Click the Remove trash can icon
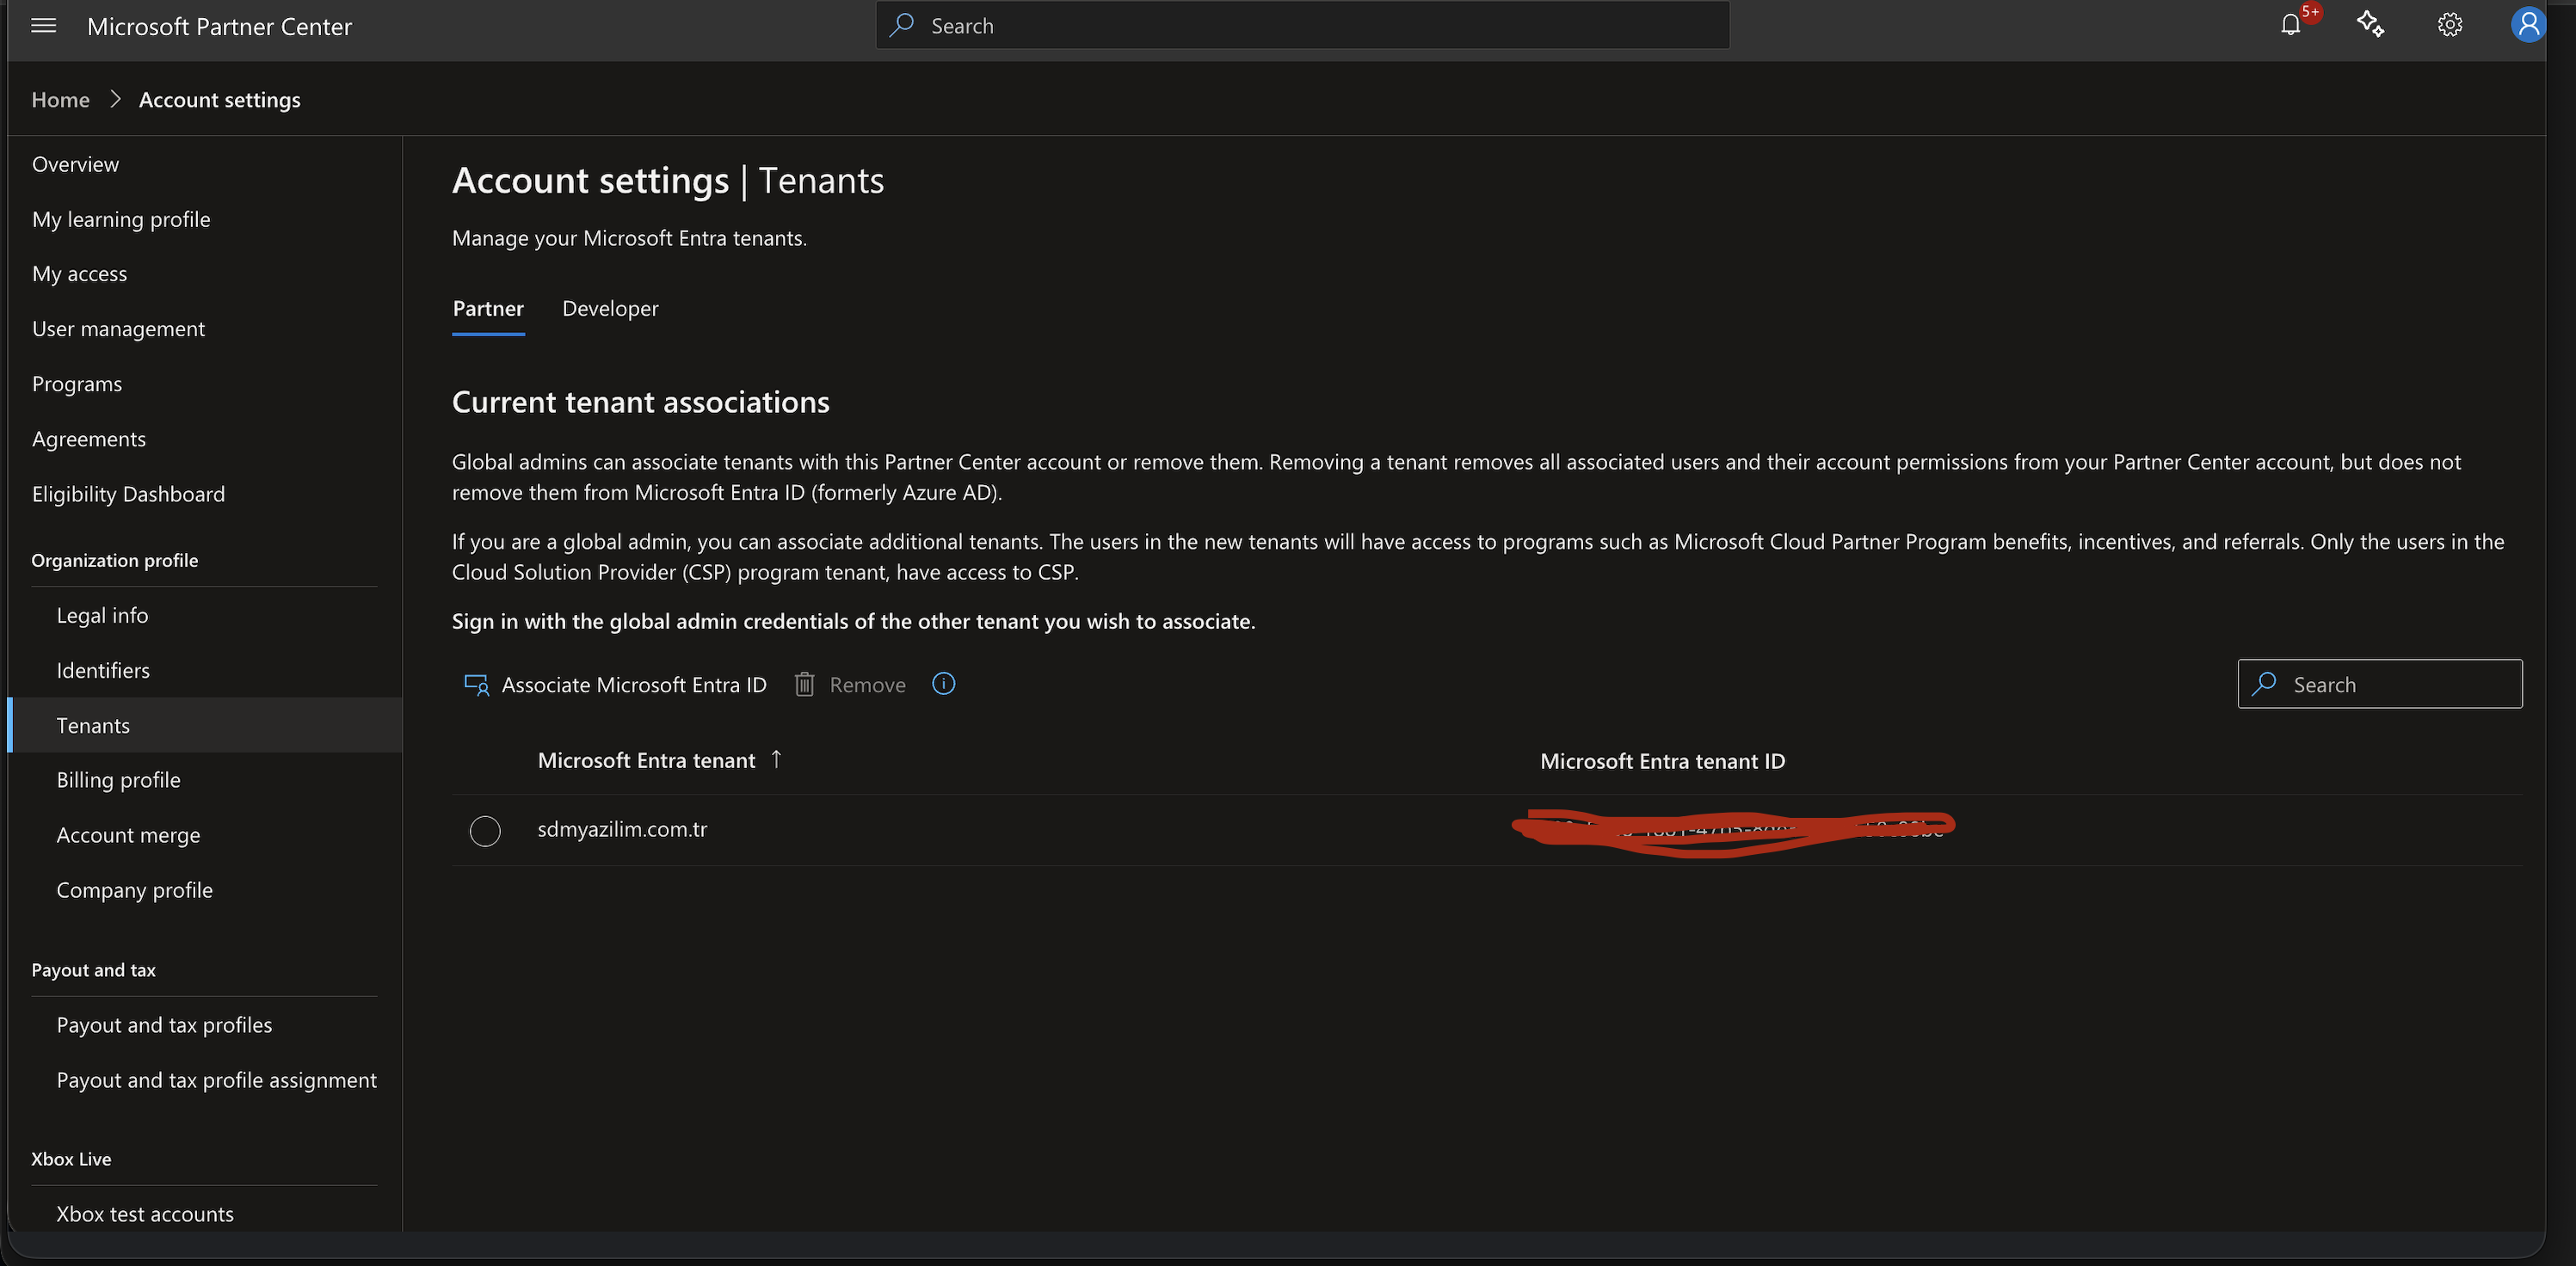Screen dimensions: 2576x1266 click(804, 685)
